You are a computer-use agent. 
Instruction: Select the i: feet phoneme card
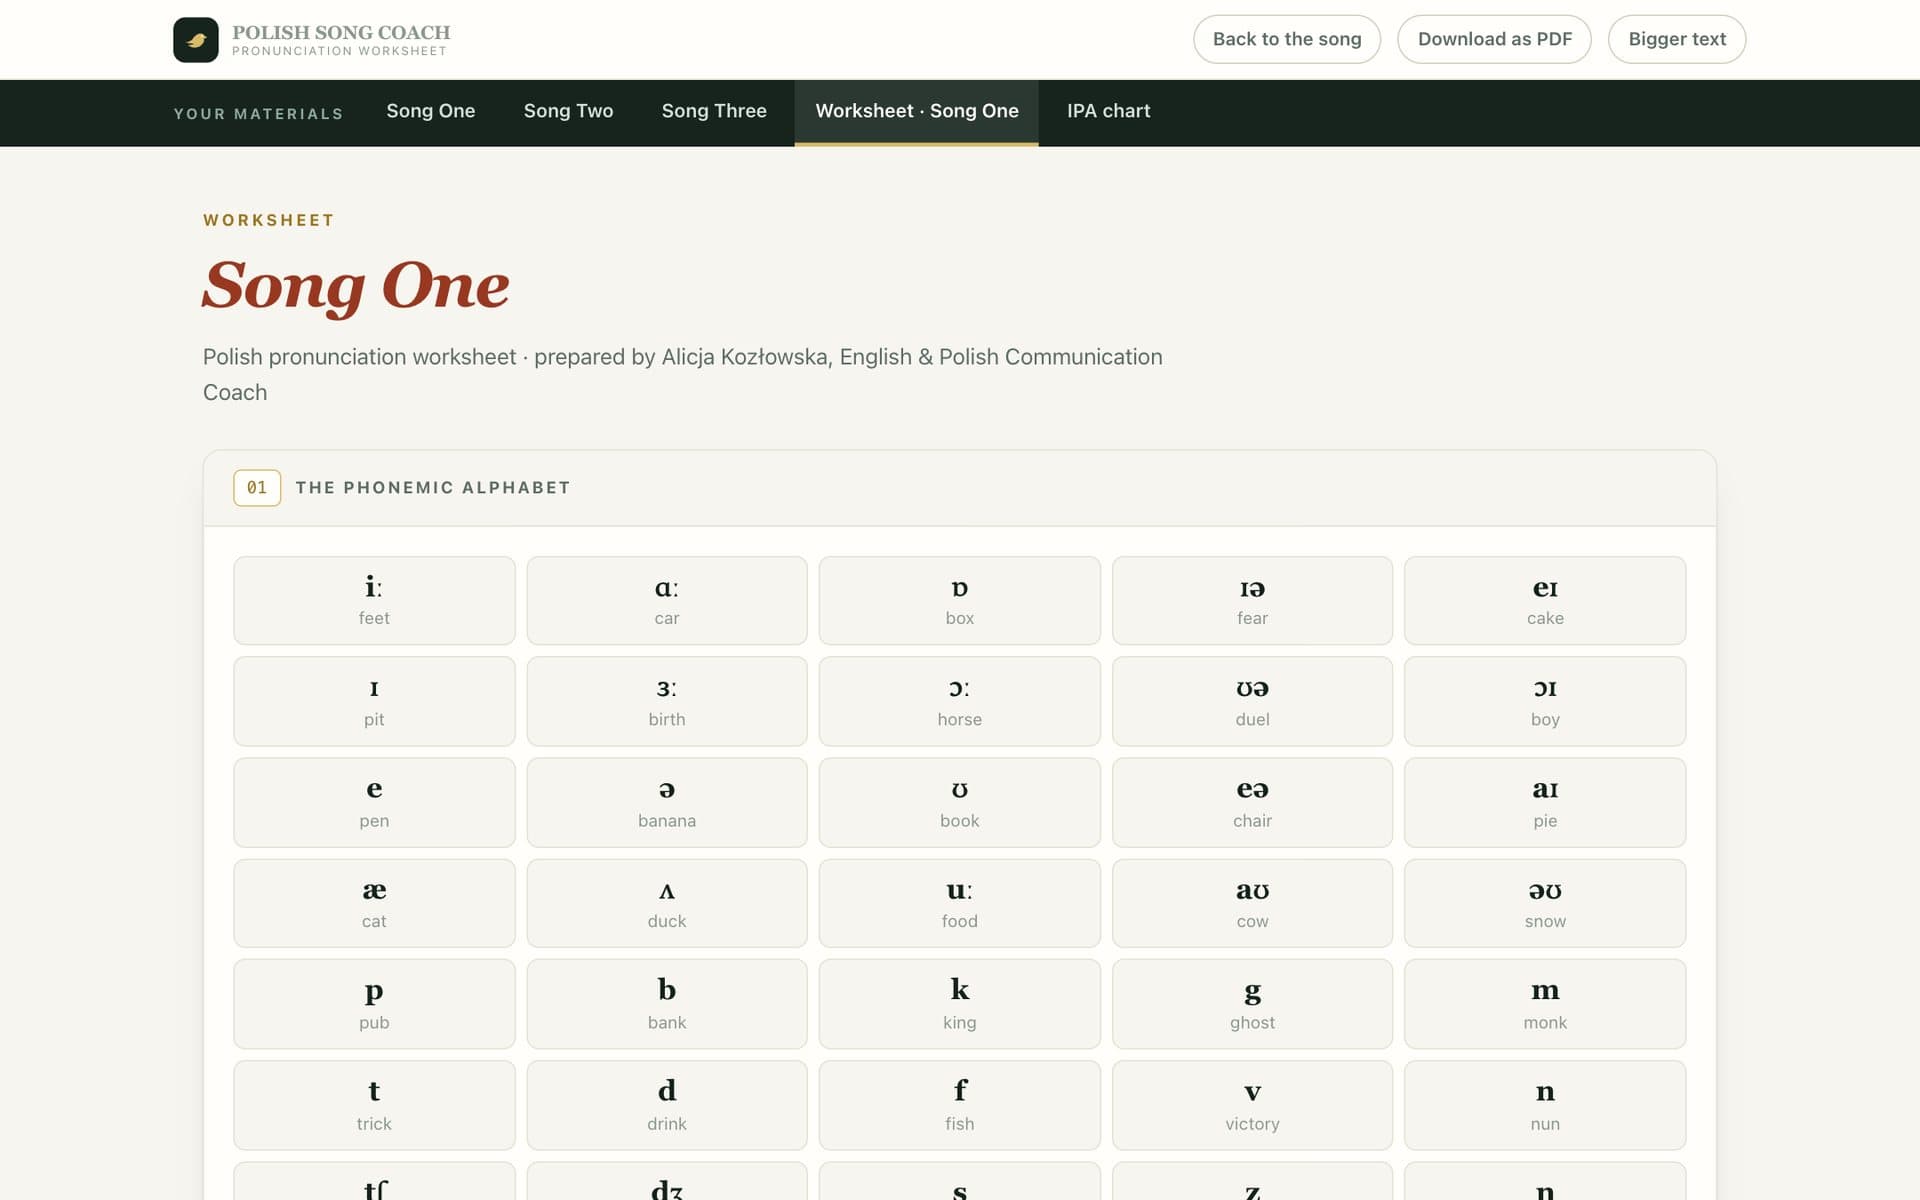374,600
